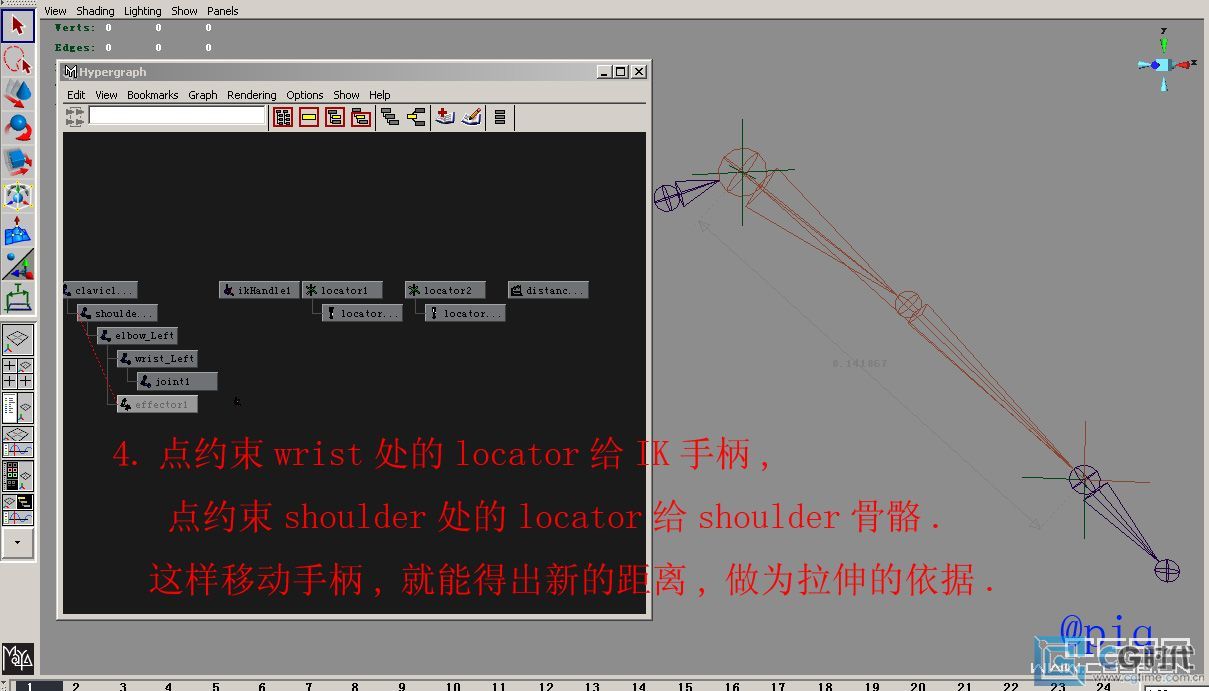Select the arrow Select tool
This screenshot has width=1209, height=691.
tap(18, 26)
